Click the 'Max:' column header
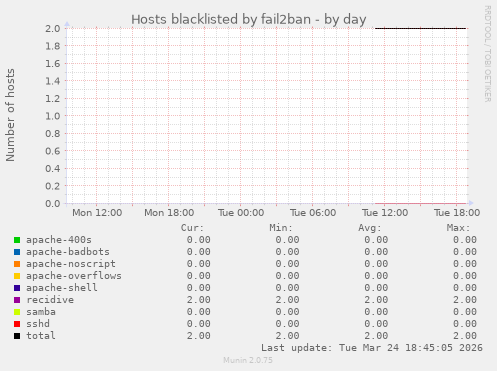 (x=458, y=228)
